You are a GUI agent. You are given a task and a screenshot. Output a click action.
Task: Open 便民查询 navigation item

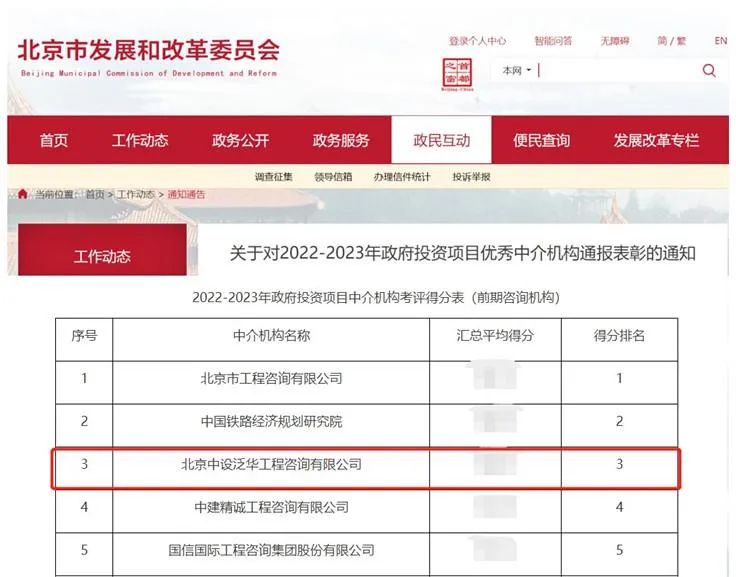[541, 140]
